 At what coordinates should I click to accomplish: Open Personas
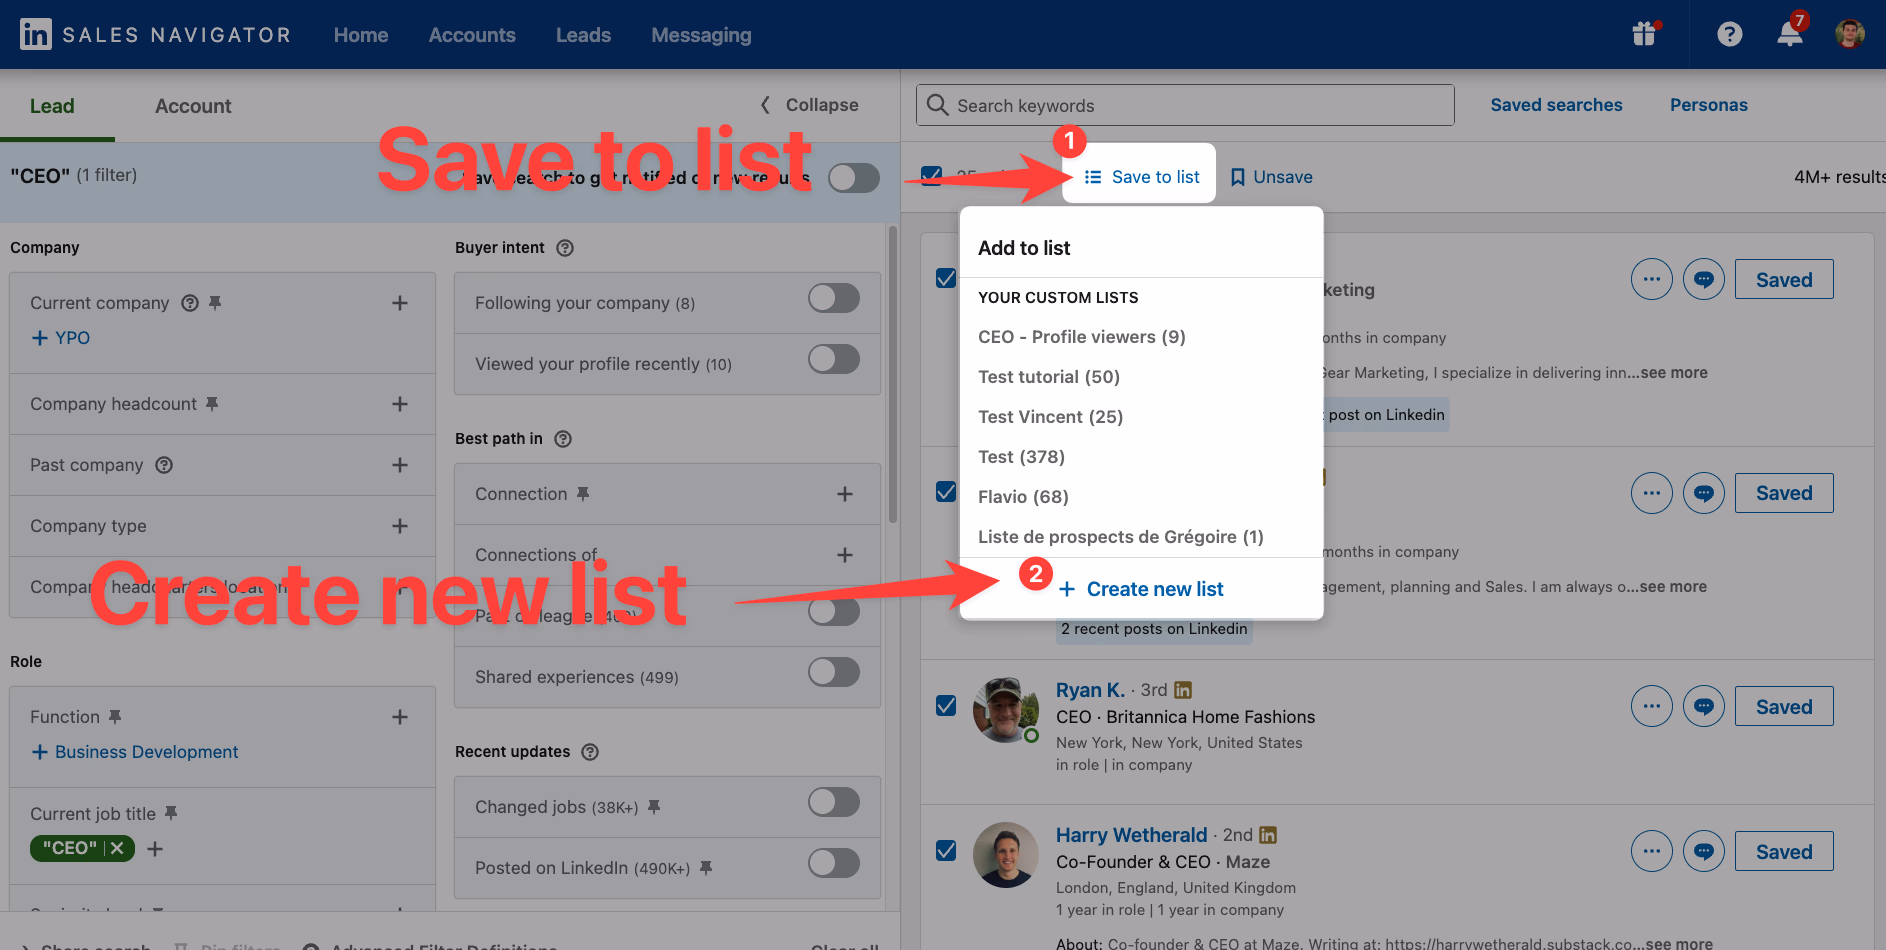pos(1708,105)
